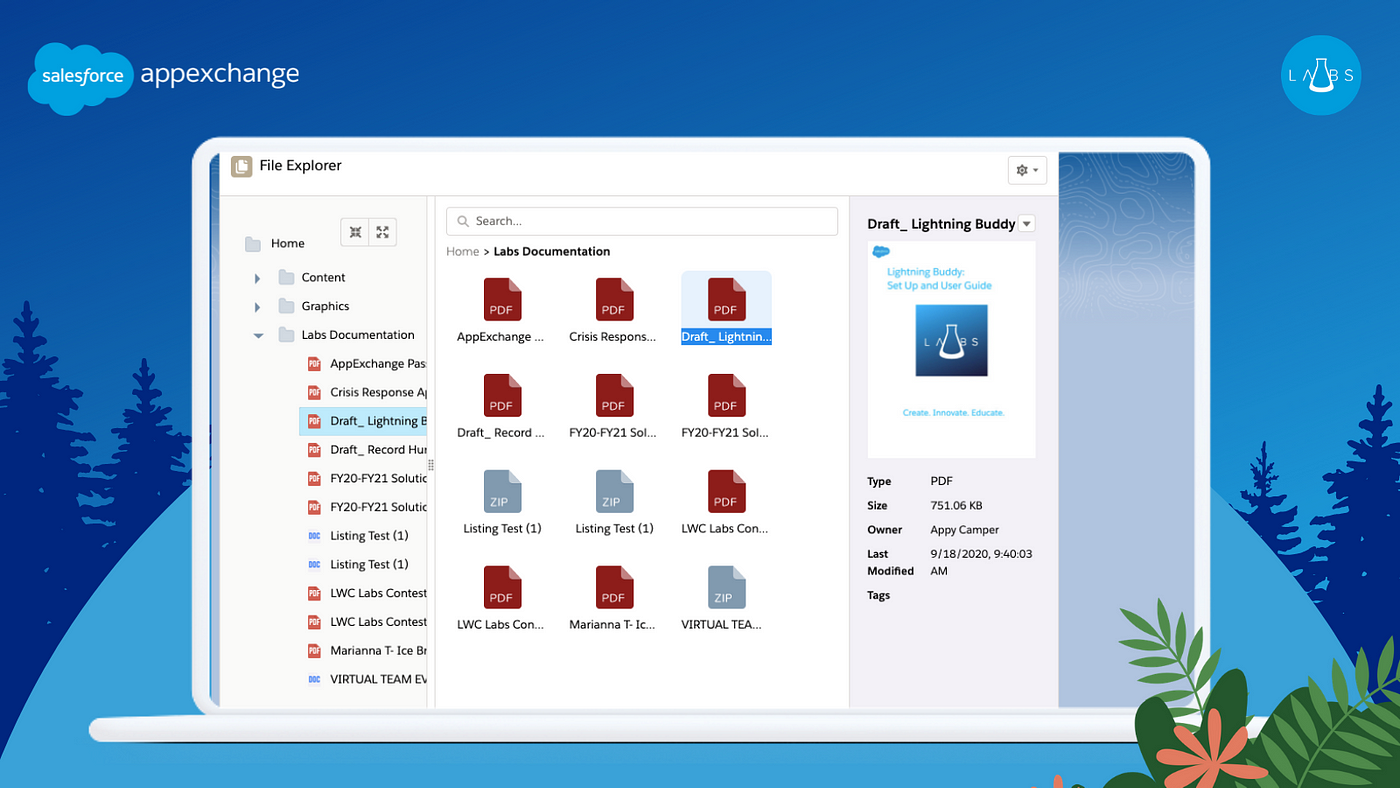Click the Owner label in details panel

coord(884,530)
